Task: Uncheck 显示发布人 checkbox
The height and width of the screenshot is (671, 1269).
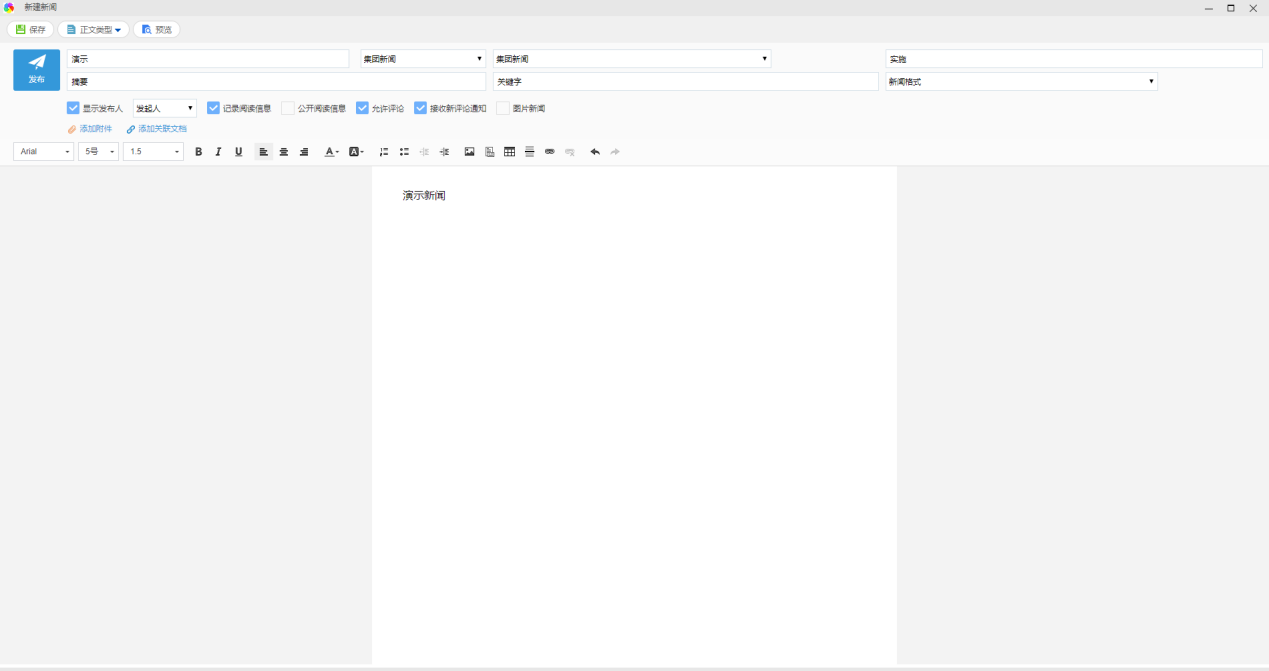Action: pos(73,108)
